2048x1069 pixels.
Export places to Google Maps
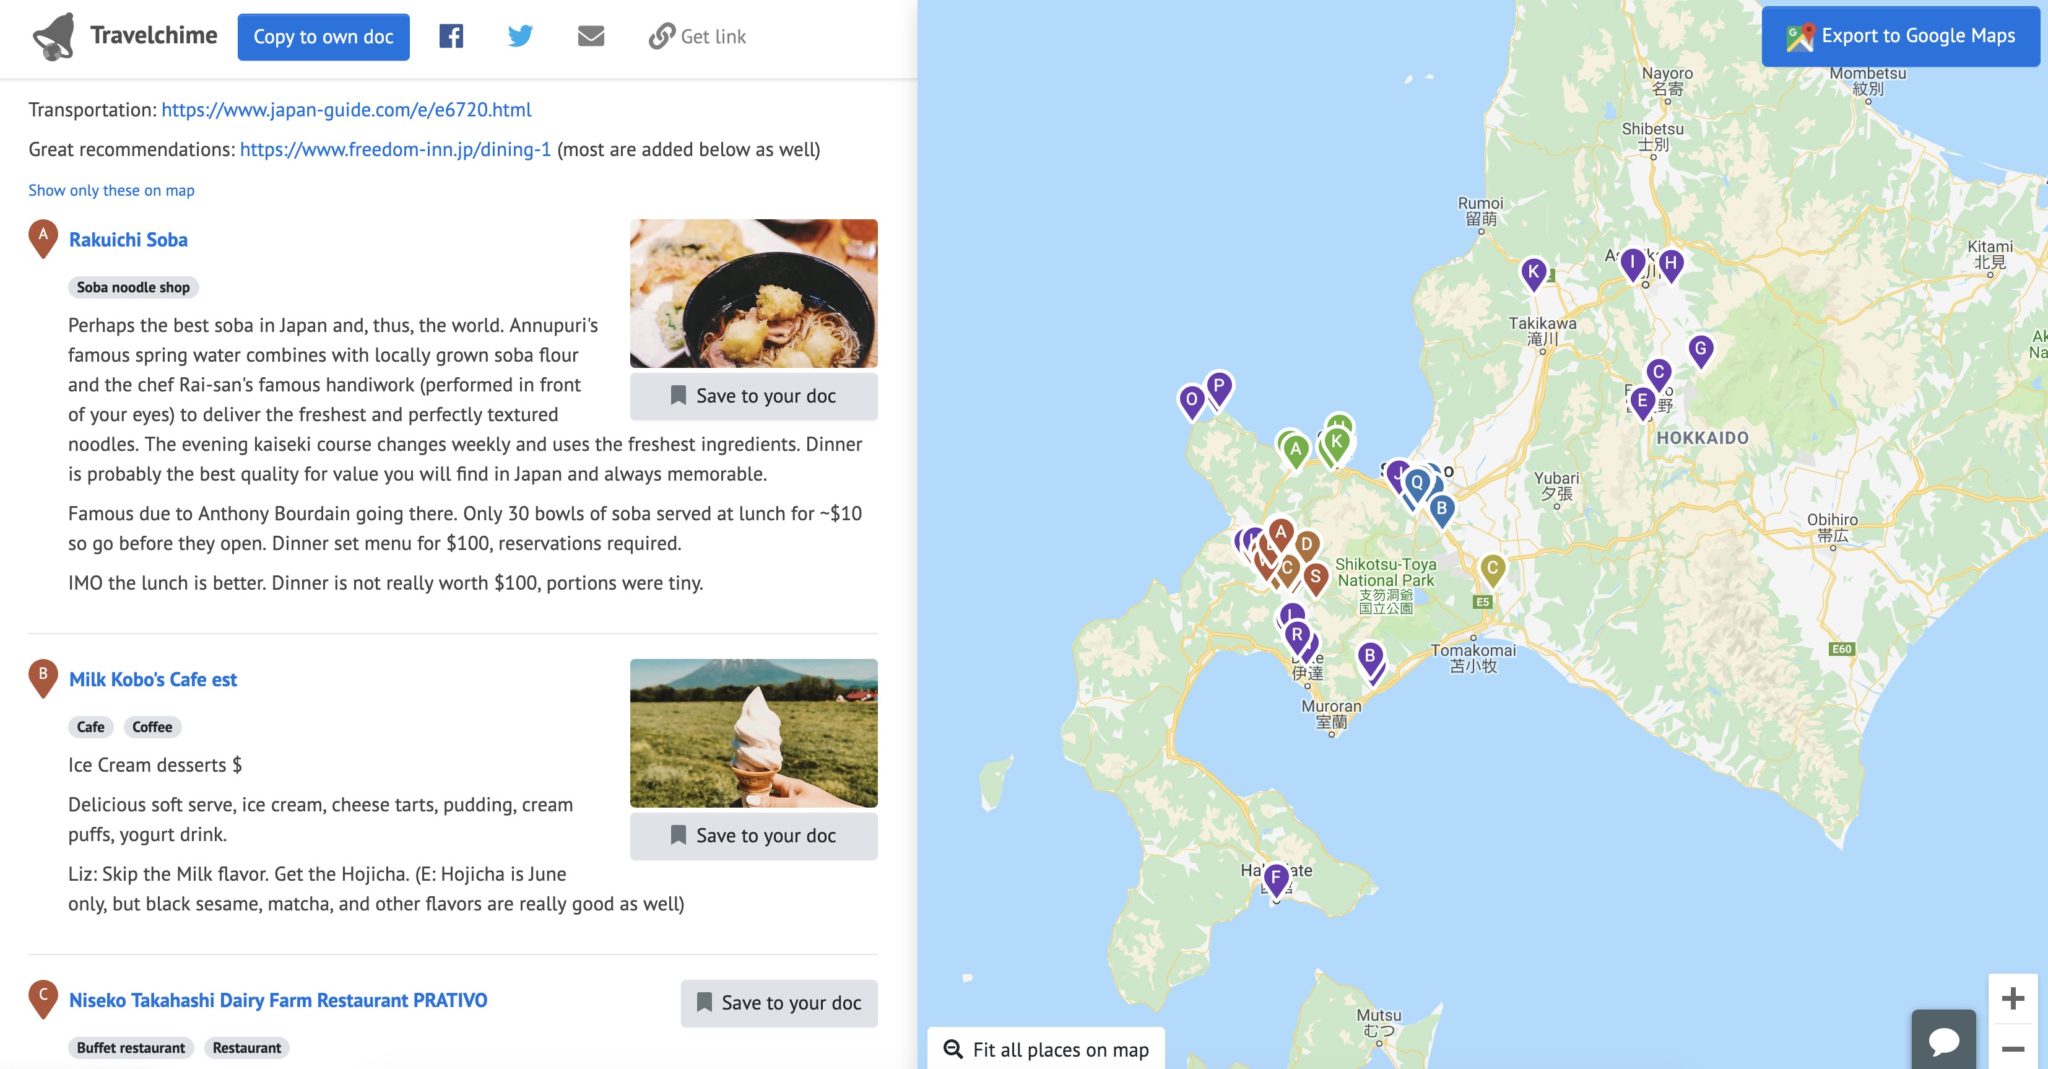tap(1900, 37)
